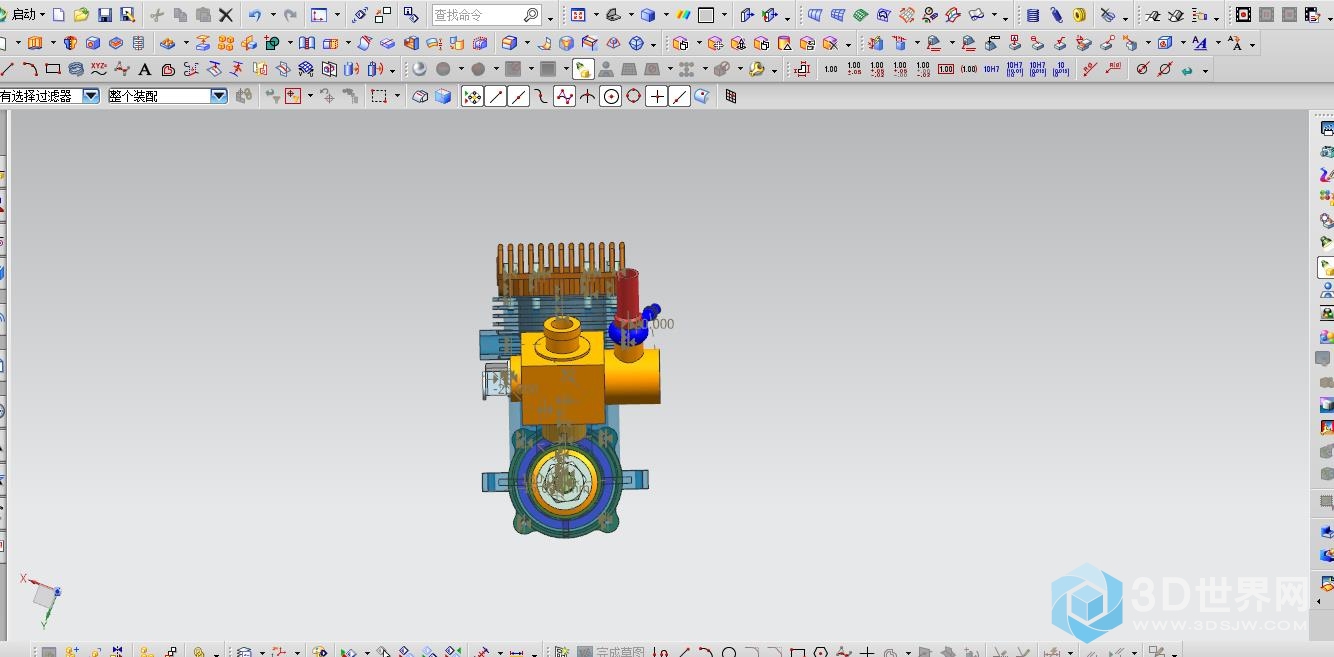1334x657 pixels.
Task: Open the Orient View dropdown
Action: 632,16
